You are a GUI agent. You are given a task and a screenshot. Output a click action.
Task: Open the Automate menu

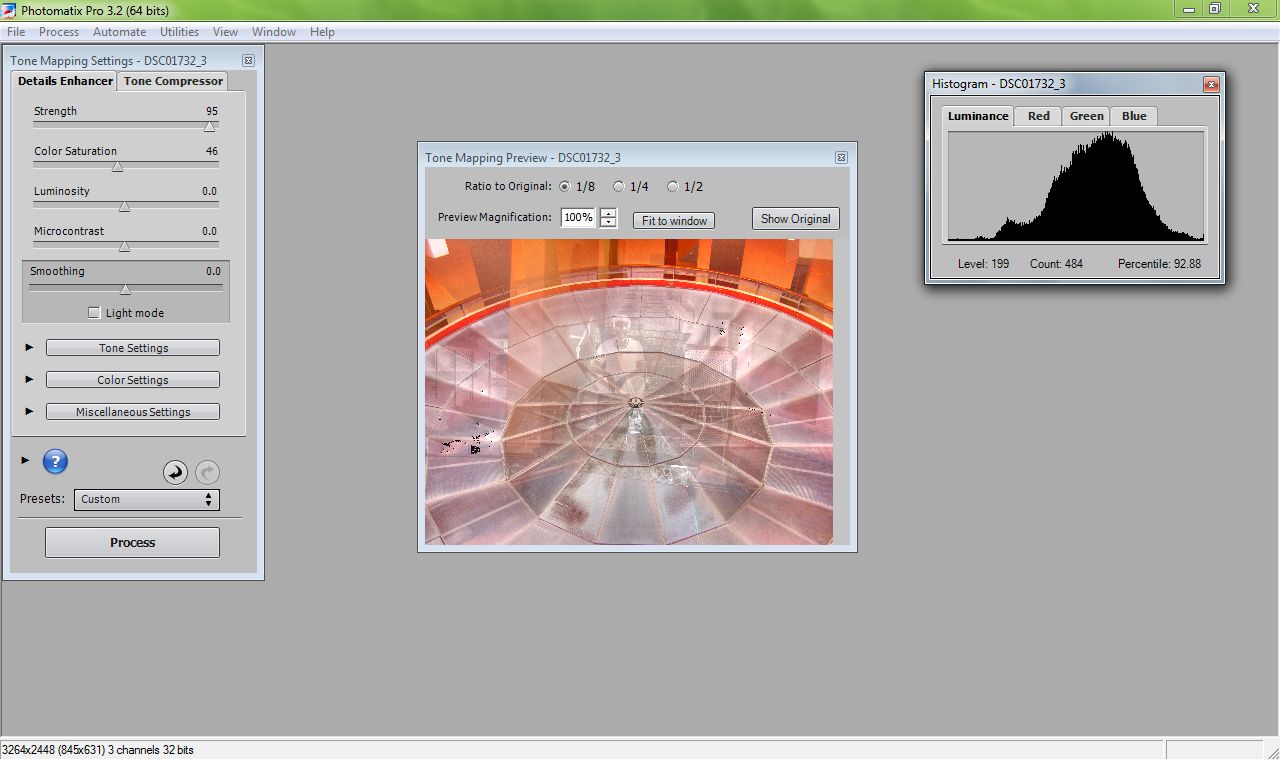click(x=119, y=32)
